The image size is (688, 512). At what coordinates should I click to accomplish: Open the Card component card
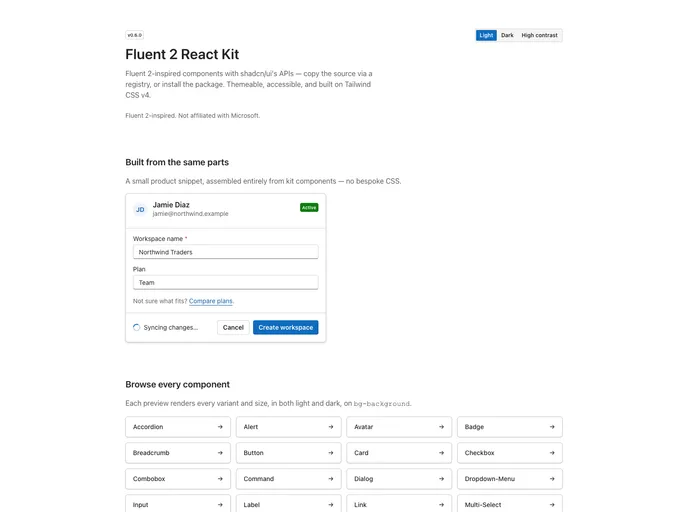coord(399,453)
